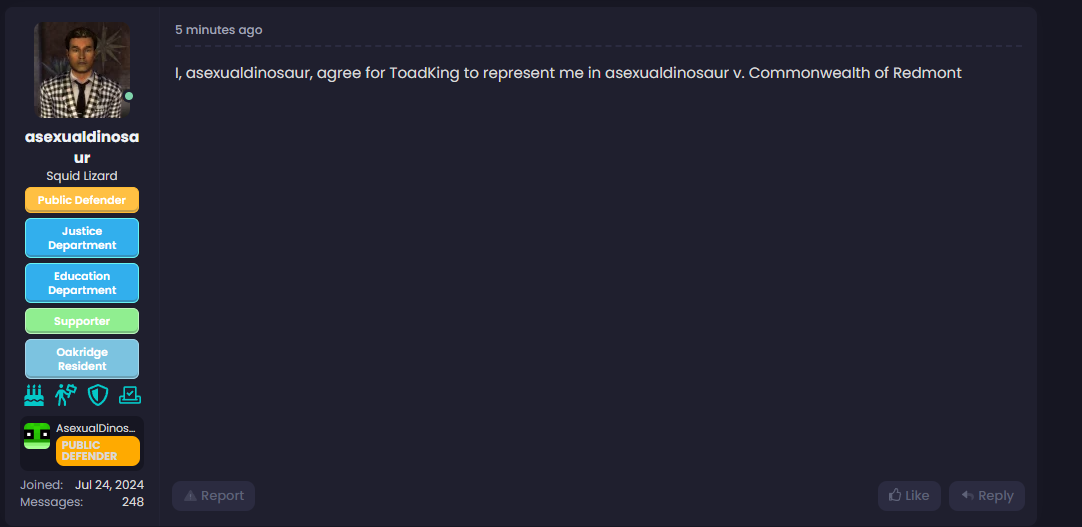Click the green Supporter badge
This screenshot has height=527, width=1082.
(82, 321)
